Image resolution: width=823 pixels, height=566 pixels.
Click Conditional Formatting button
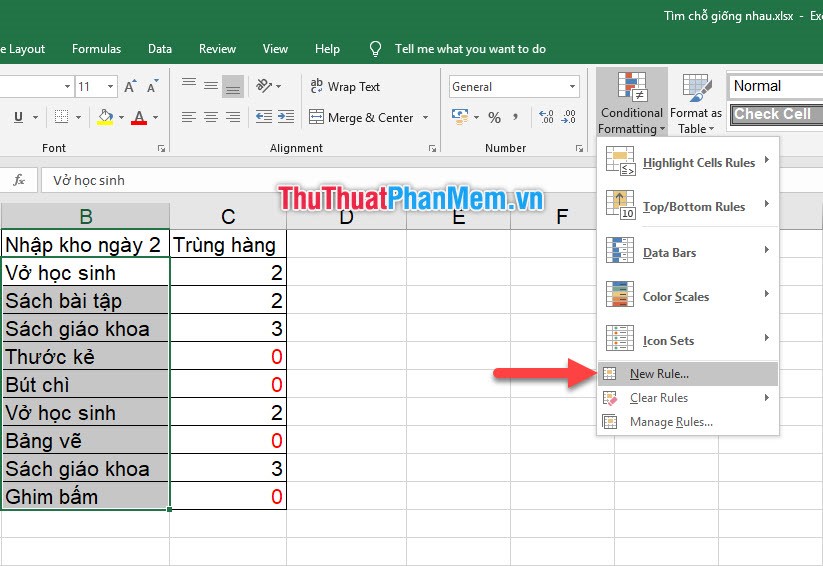point(632,102)
